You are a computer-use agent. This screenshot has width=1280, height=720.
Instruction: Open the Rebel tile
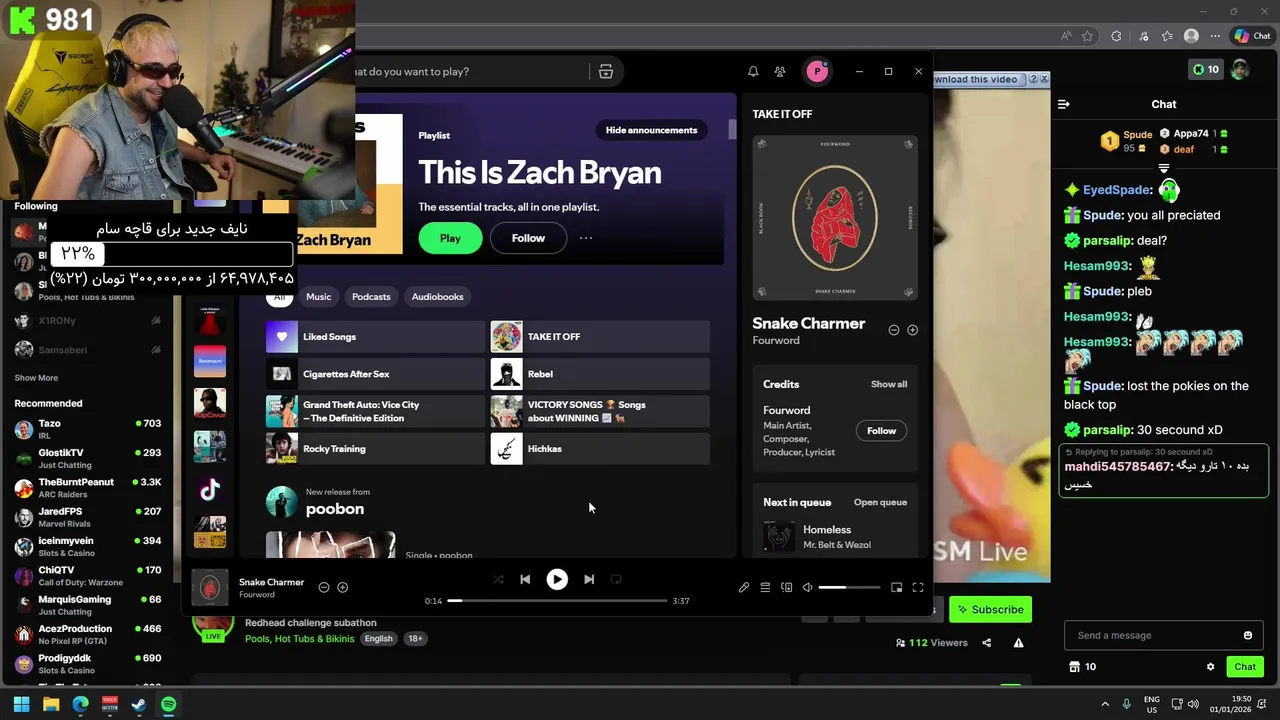tap(600, 374)
